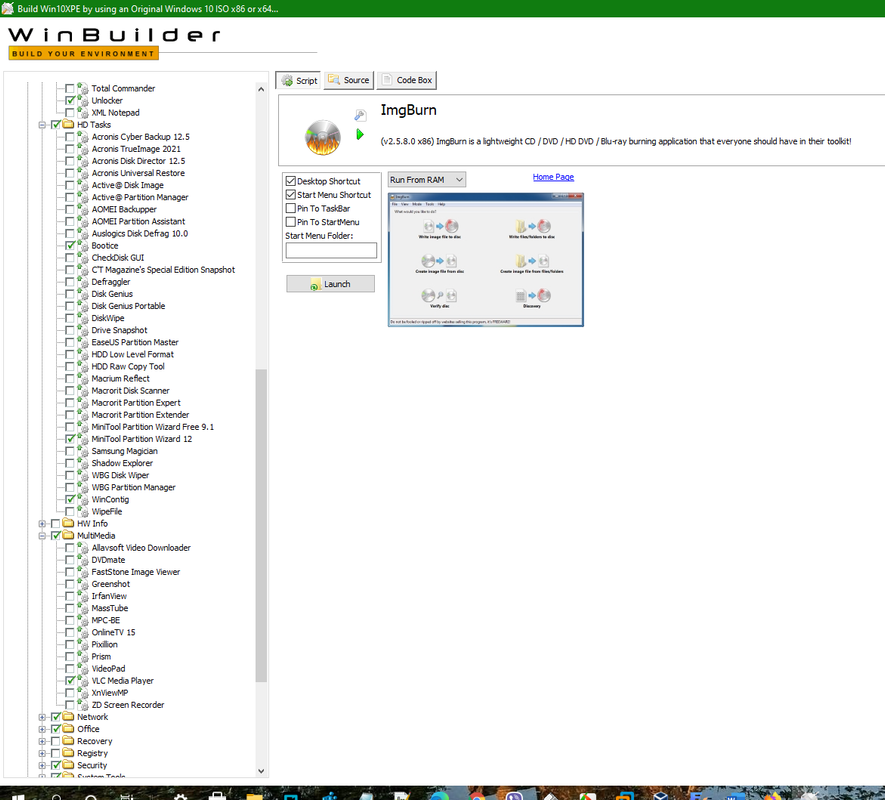Viewport: 885px width, 800px height.
Task: Click the folder icon of HW Info
Action: [68, 523]
